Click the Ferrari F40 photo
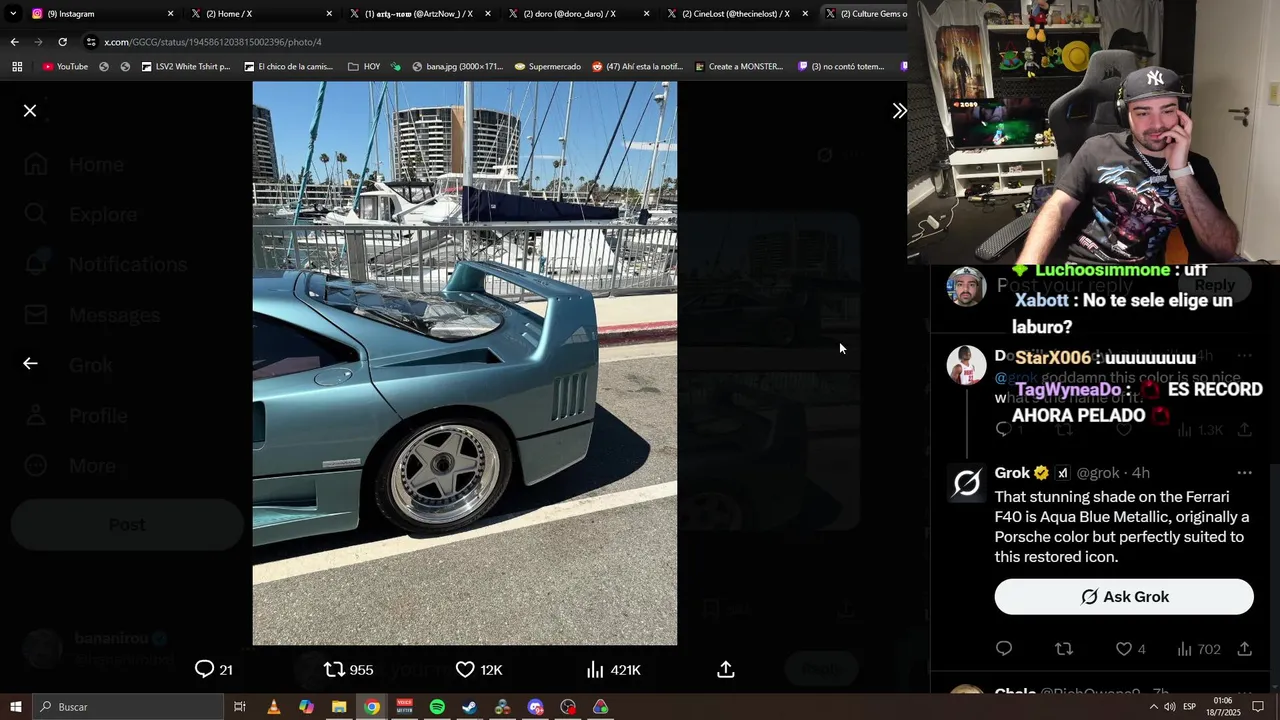1280x720 pixels. tap(465, 363)
